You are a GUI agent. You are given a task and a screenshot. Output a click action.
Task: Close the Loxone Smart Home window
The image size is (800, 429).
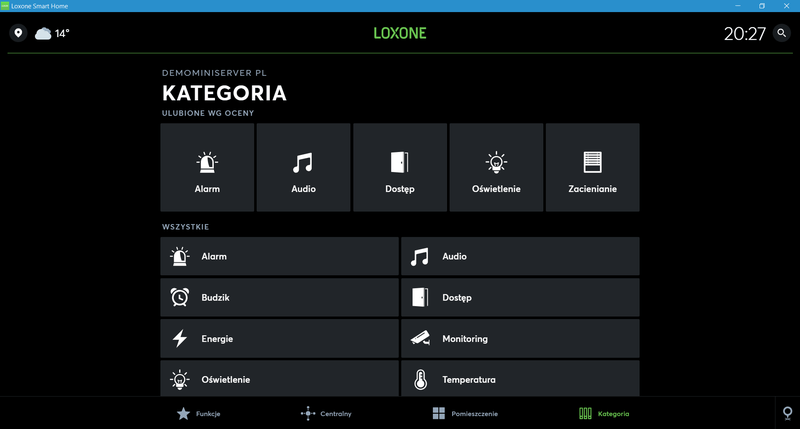(786, 6)
